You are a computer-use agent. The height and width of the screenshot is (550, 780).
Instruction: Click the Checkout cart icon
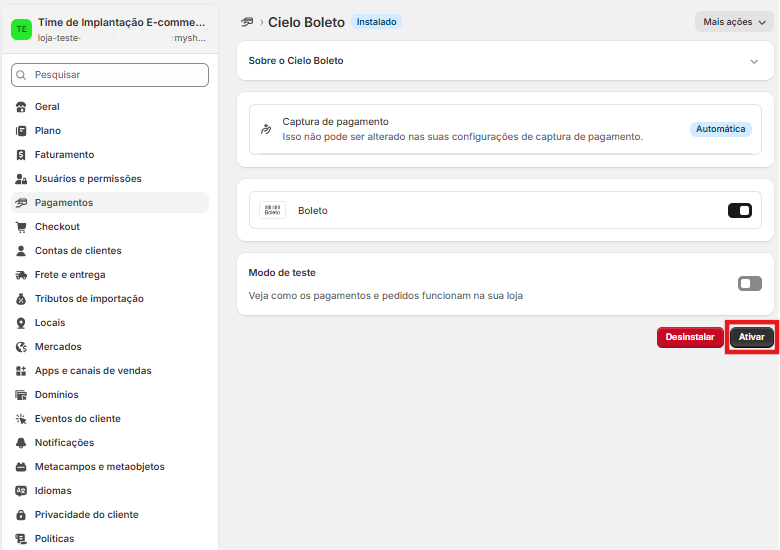[21, 227]
